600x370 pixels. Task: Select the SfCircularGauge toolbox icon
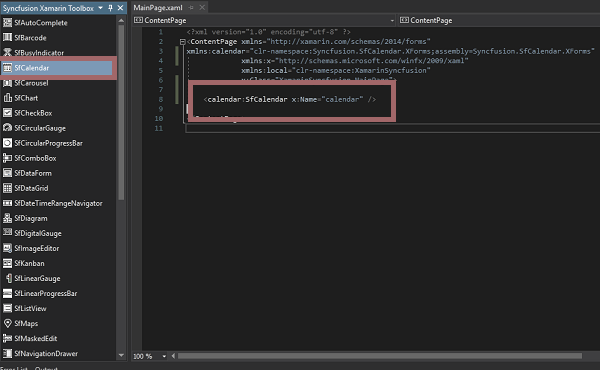pos(7,128)
